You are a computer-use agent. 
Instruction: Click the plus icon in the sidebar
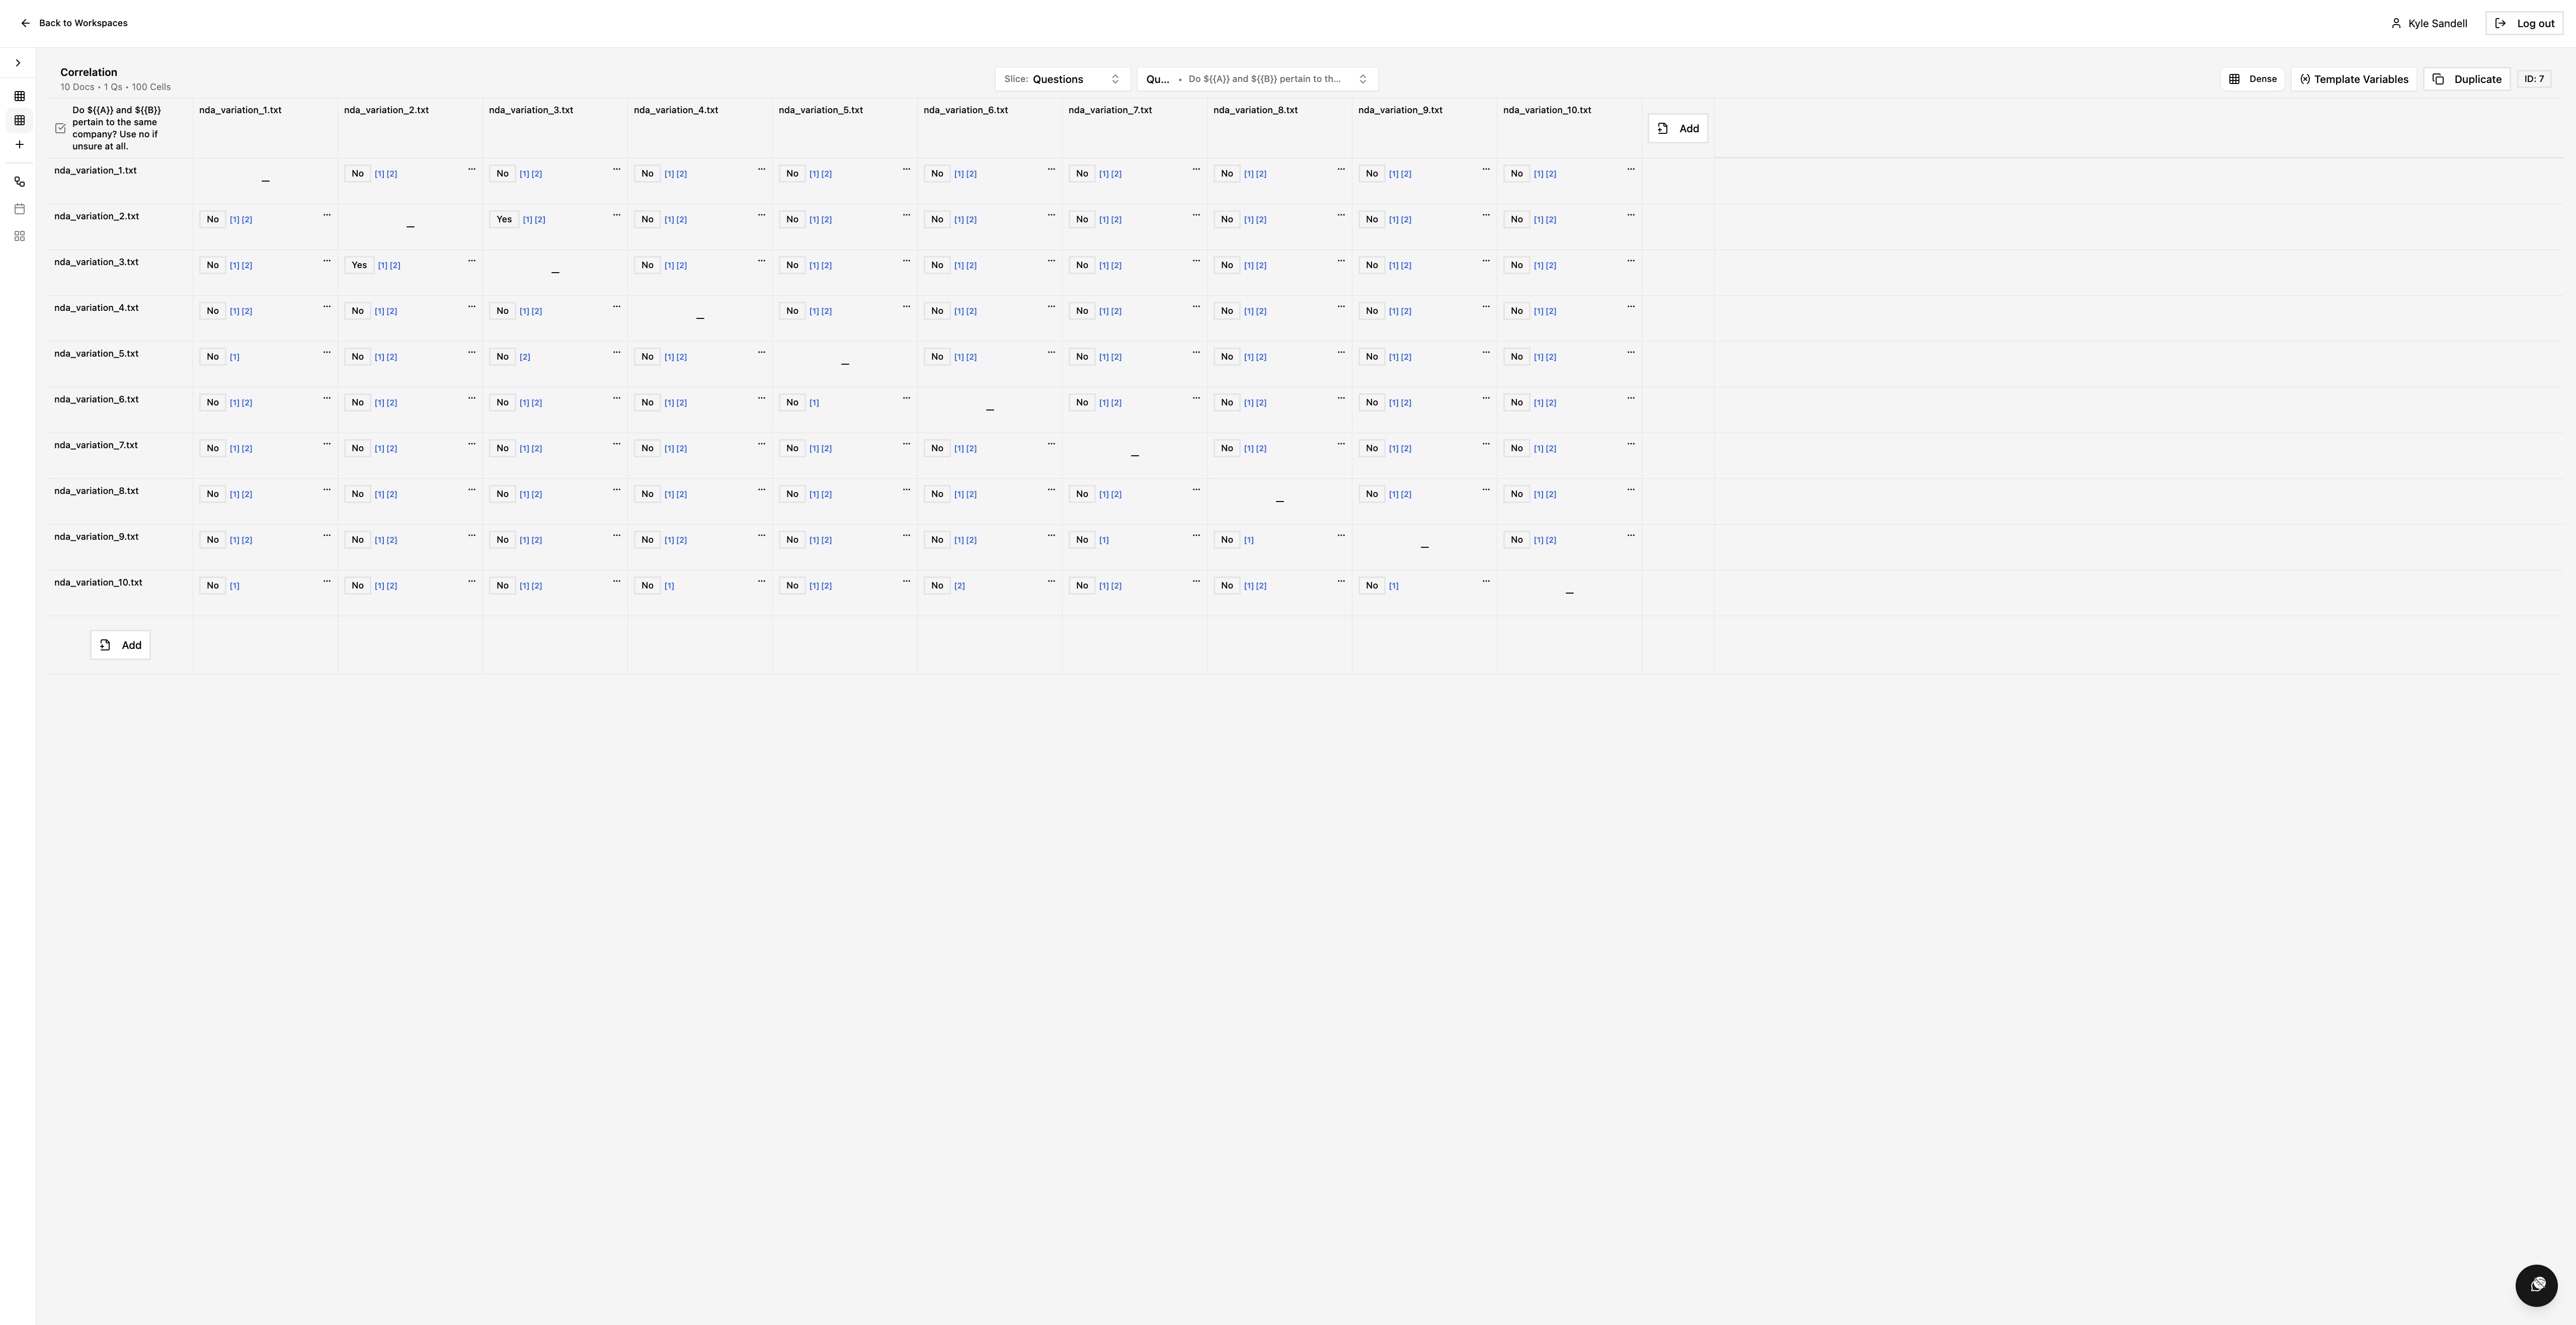coord(19,145)
